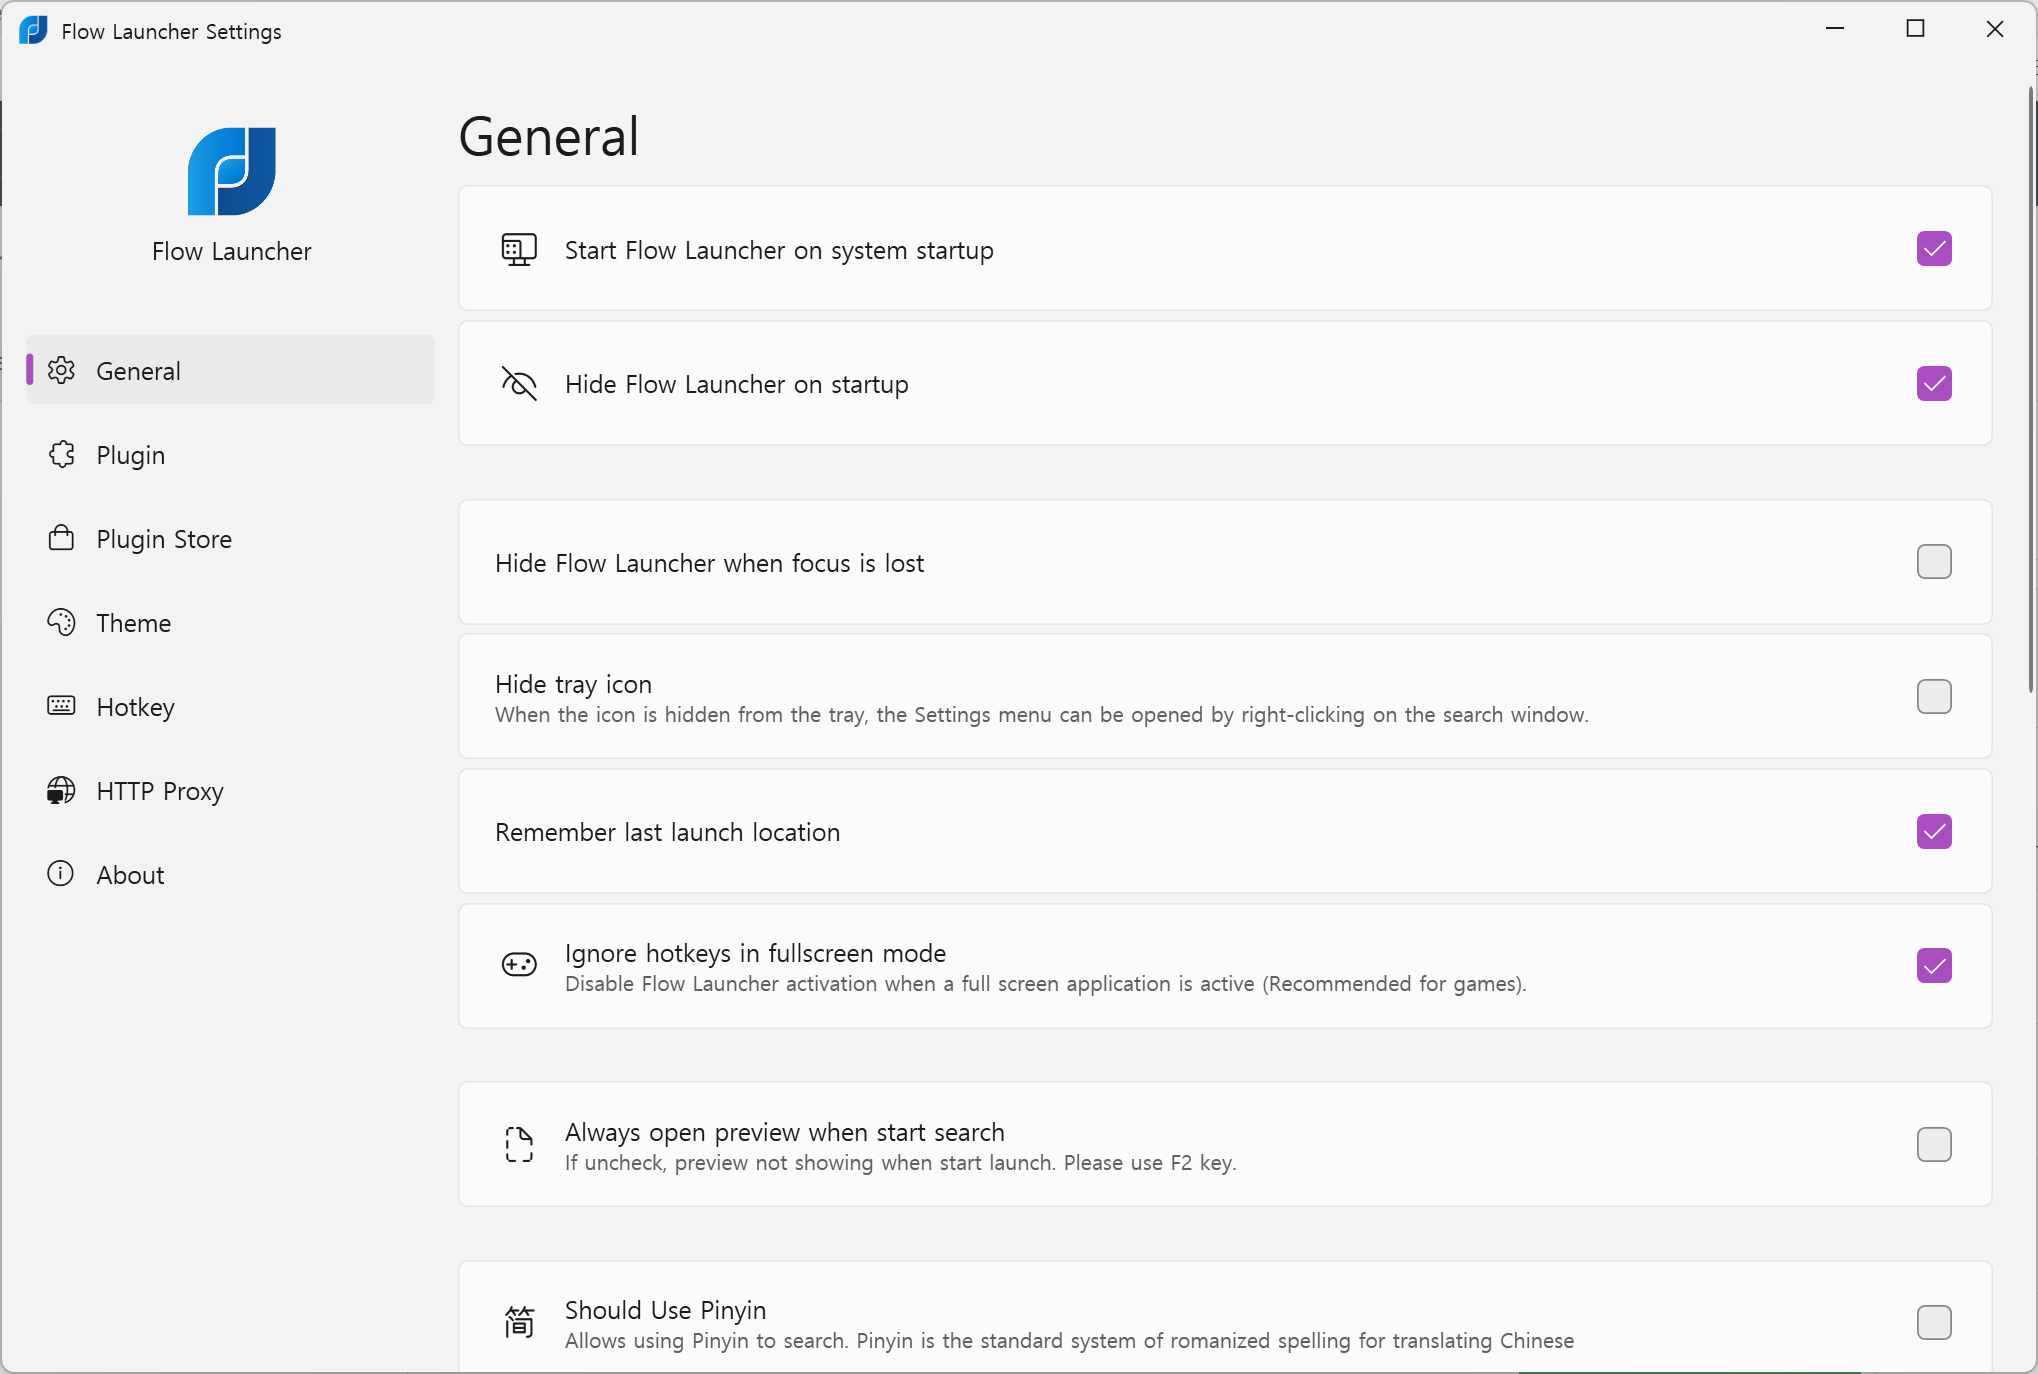Viewport: 2038px width, 1374px height.
Task: Click the HTTP Proxy globe icon
Action: (x=61, y=790)
